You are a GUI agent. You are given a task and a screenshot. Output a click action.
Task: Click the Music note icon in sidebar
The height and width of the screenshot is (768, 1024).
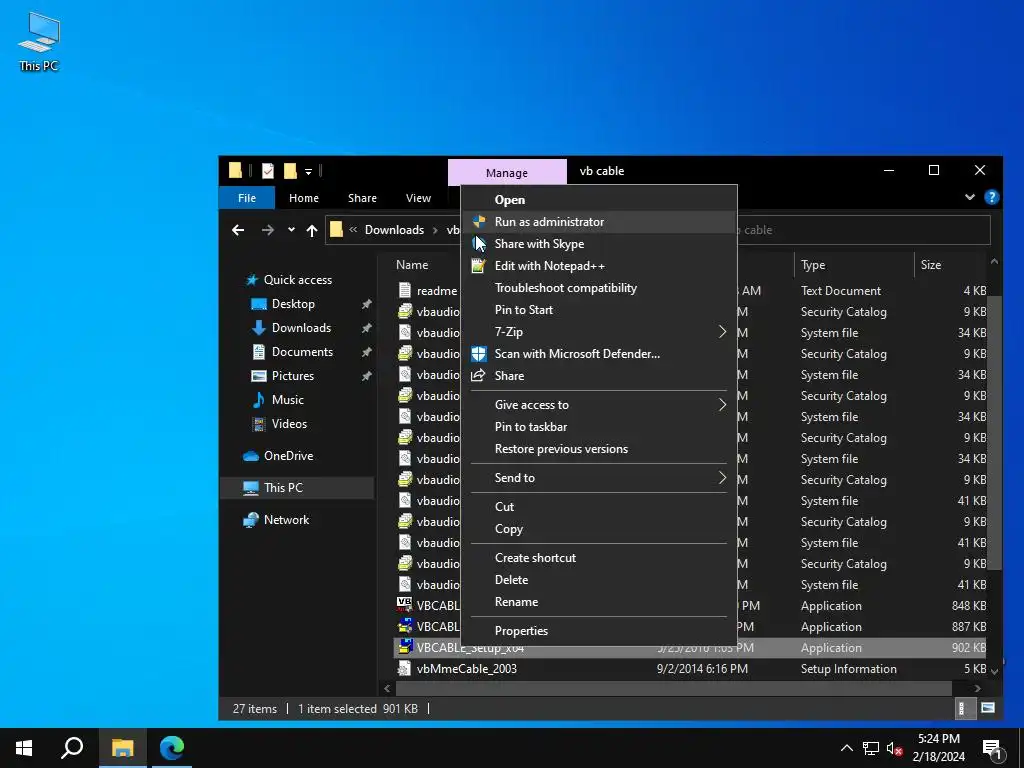[259, 400]
